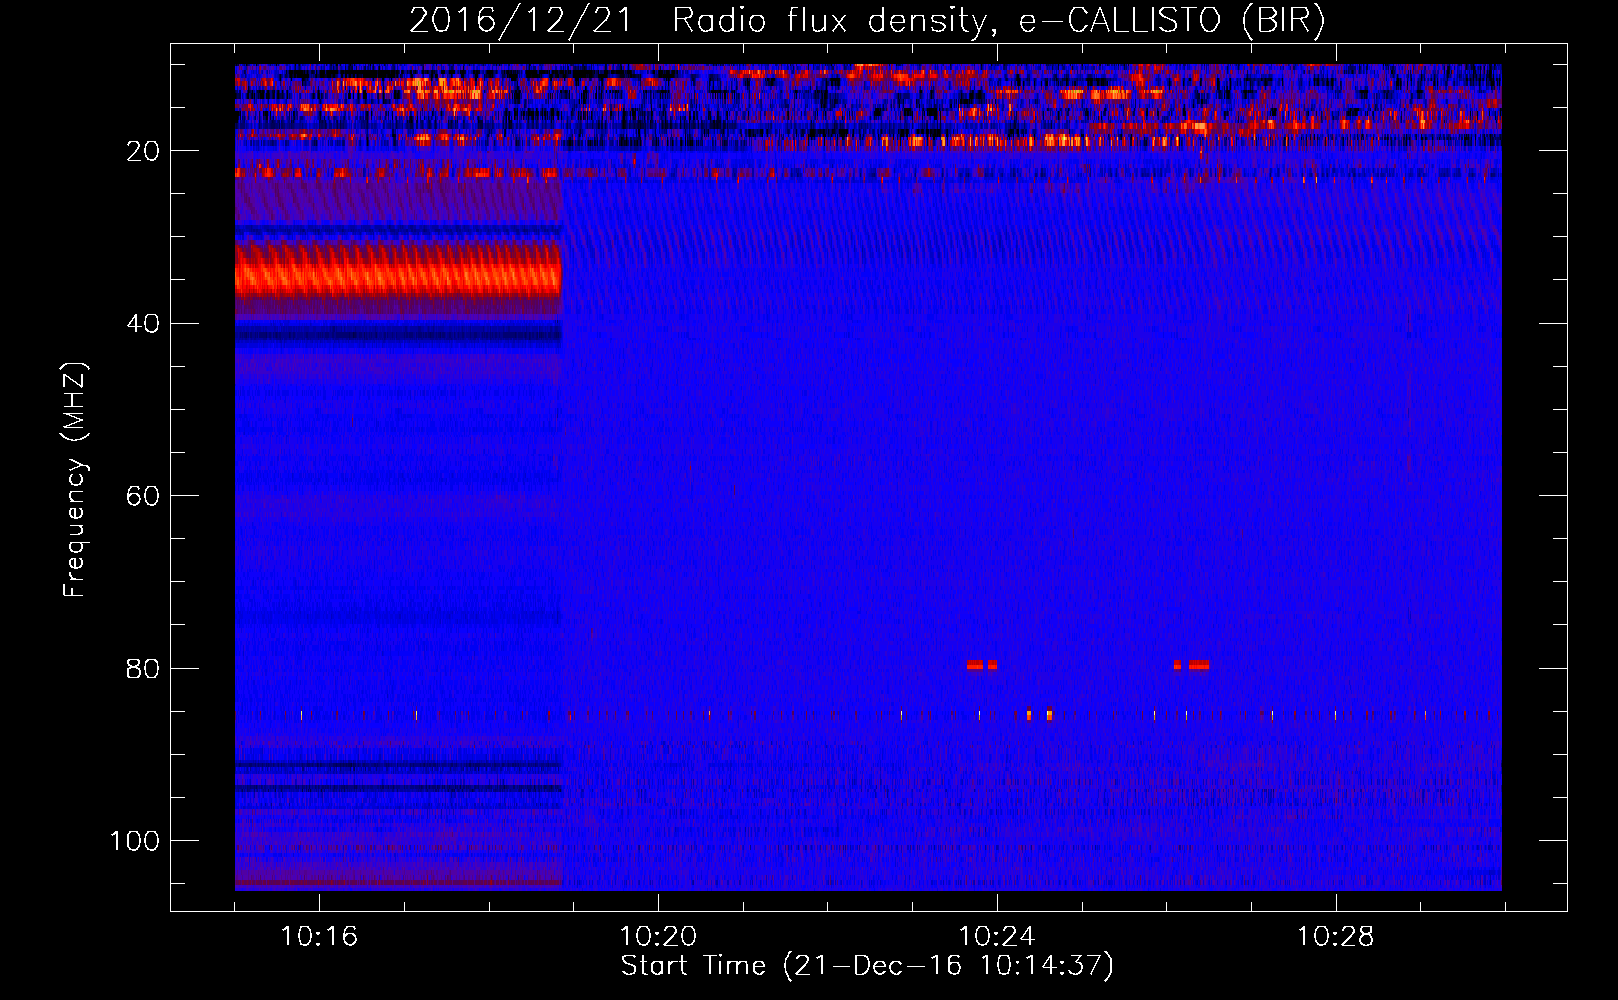Click the red burst at 80 MHz near 10:26
Screen dimensions: 1618x1000
1191,665
